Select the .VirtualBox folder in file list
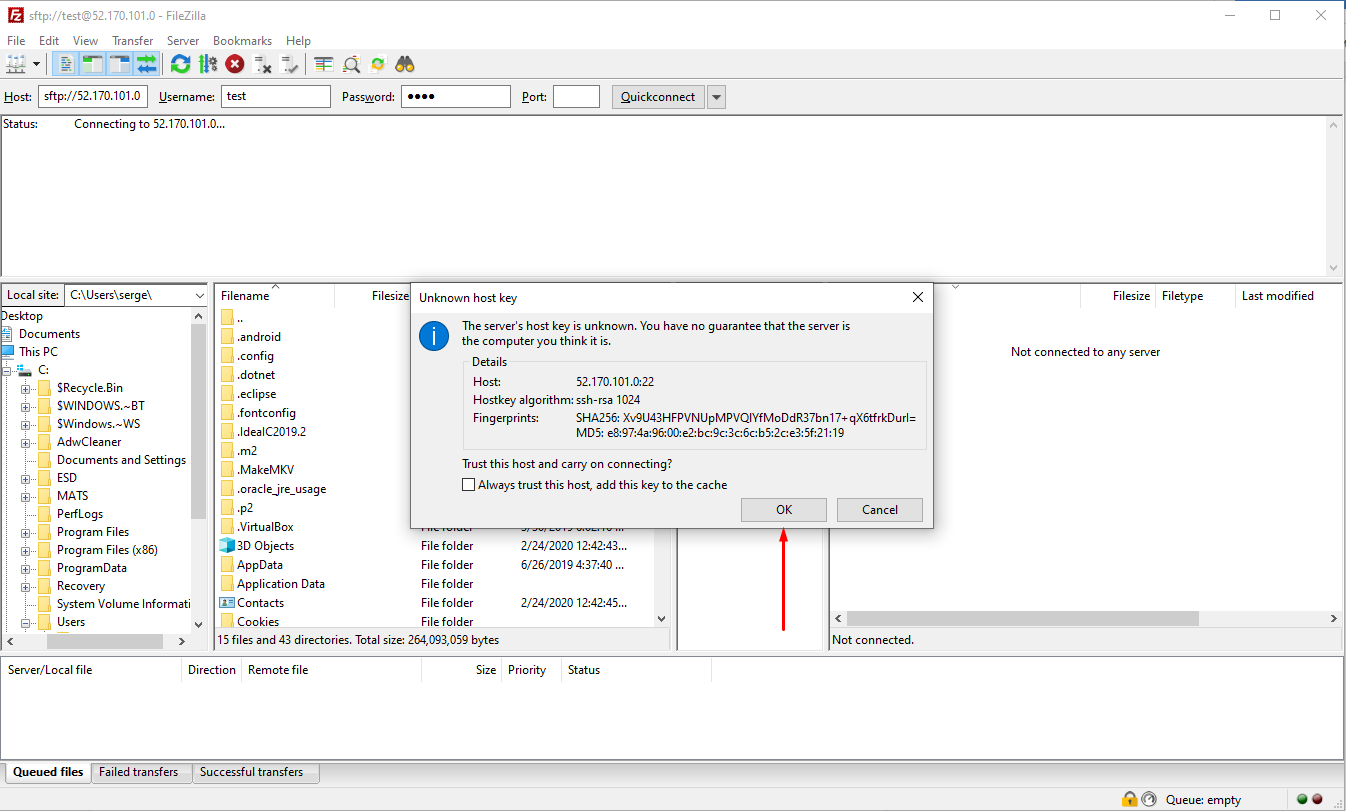This screenshot has width=1346, height=811. pyautogui.click(x=265, y=527)
